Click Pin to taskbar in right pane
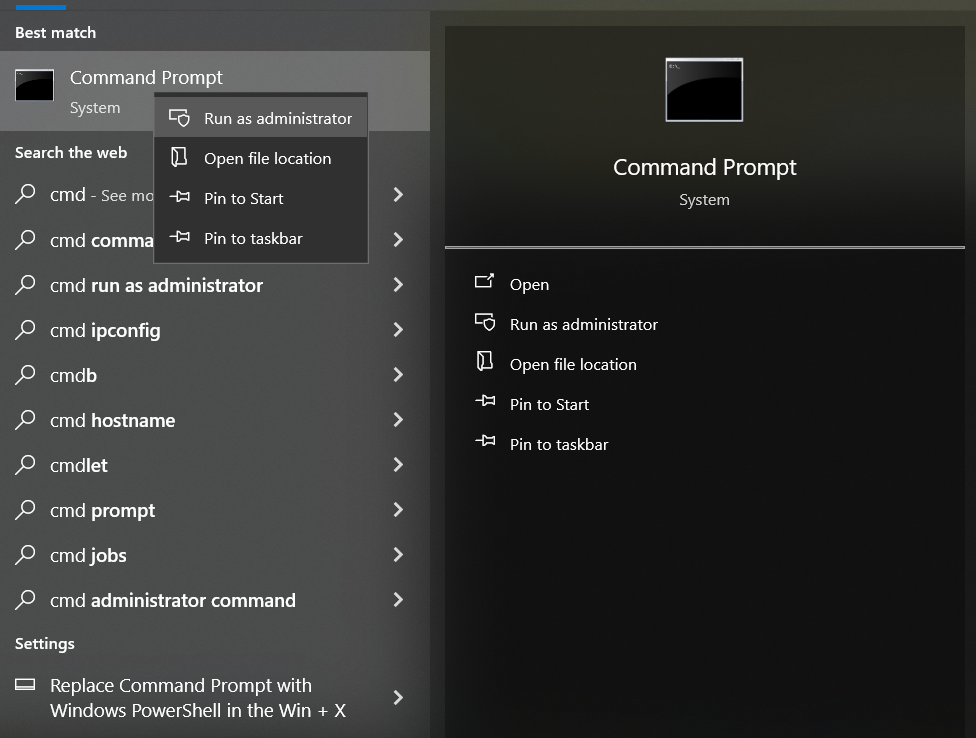 [x=558, y=444]
